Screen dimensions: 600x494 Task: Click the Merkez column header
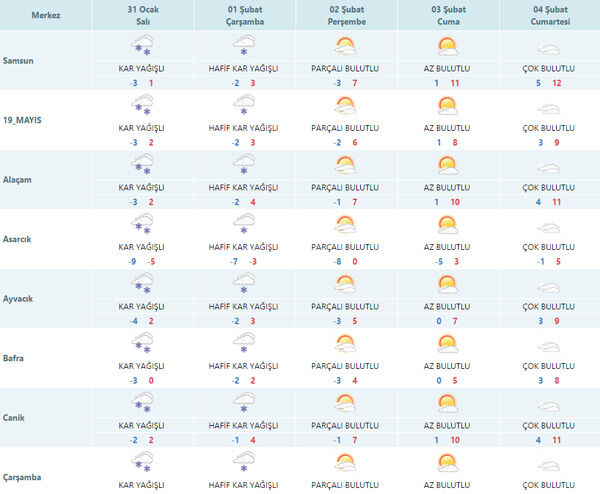45,15
